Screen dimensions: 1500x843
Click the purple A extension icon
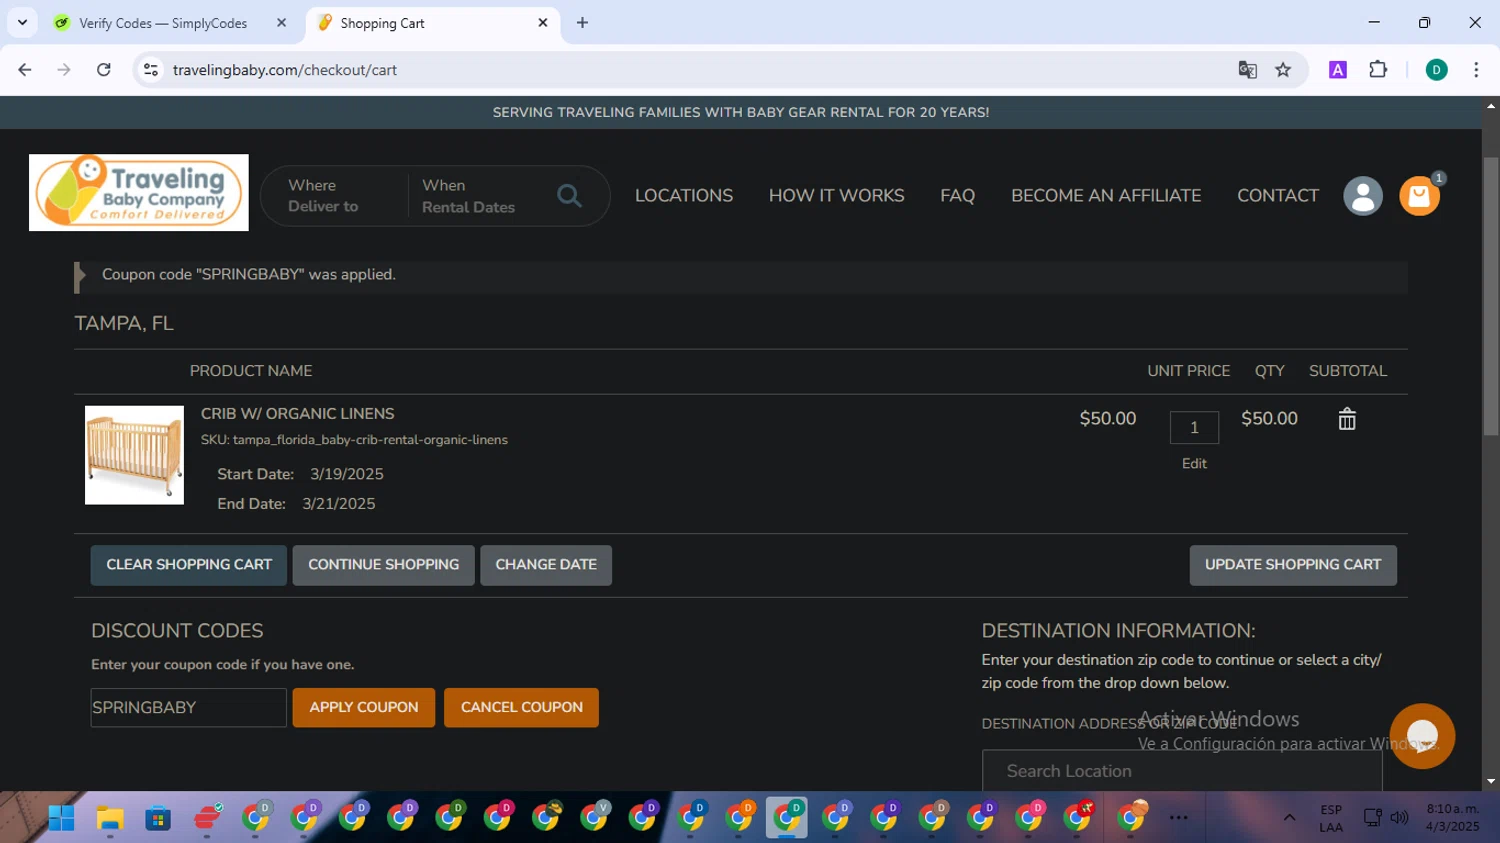click(x=1338, y=70)
